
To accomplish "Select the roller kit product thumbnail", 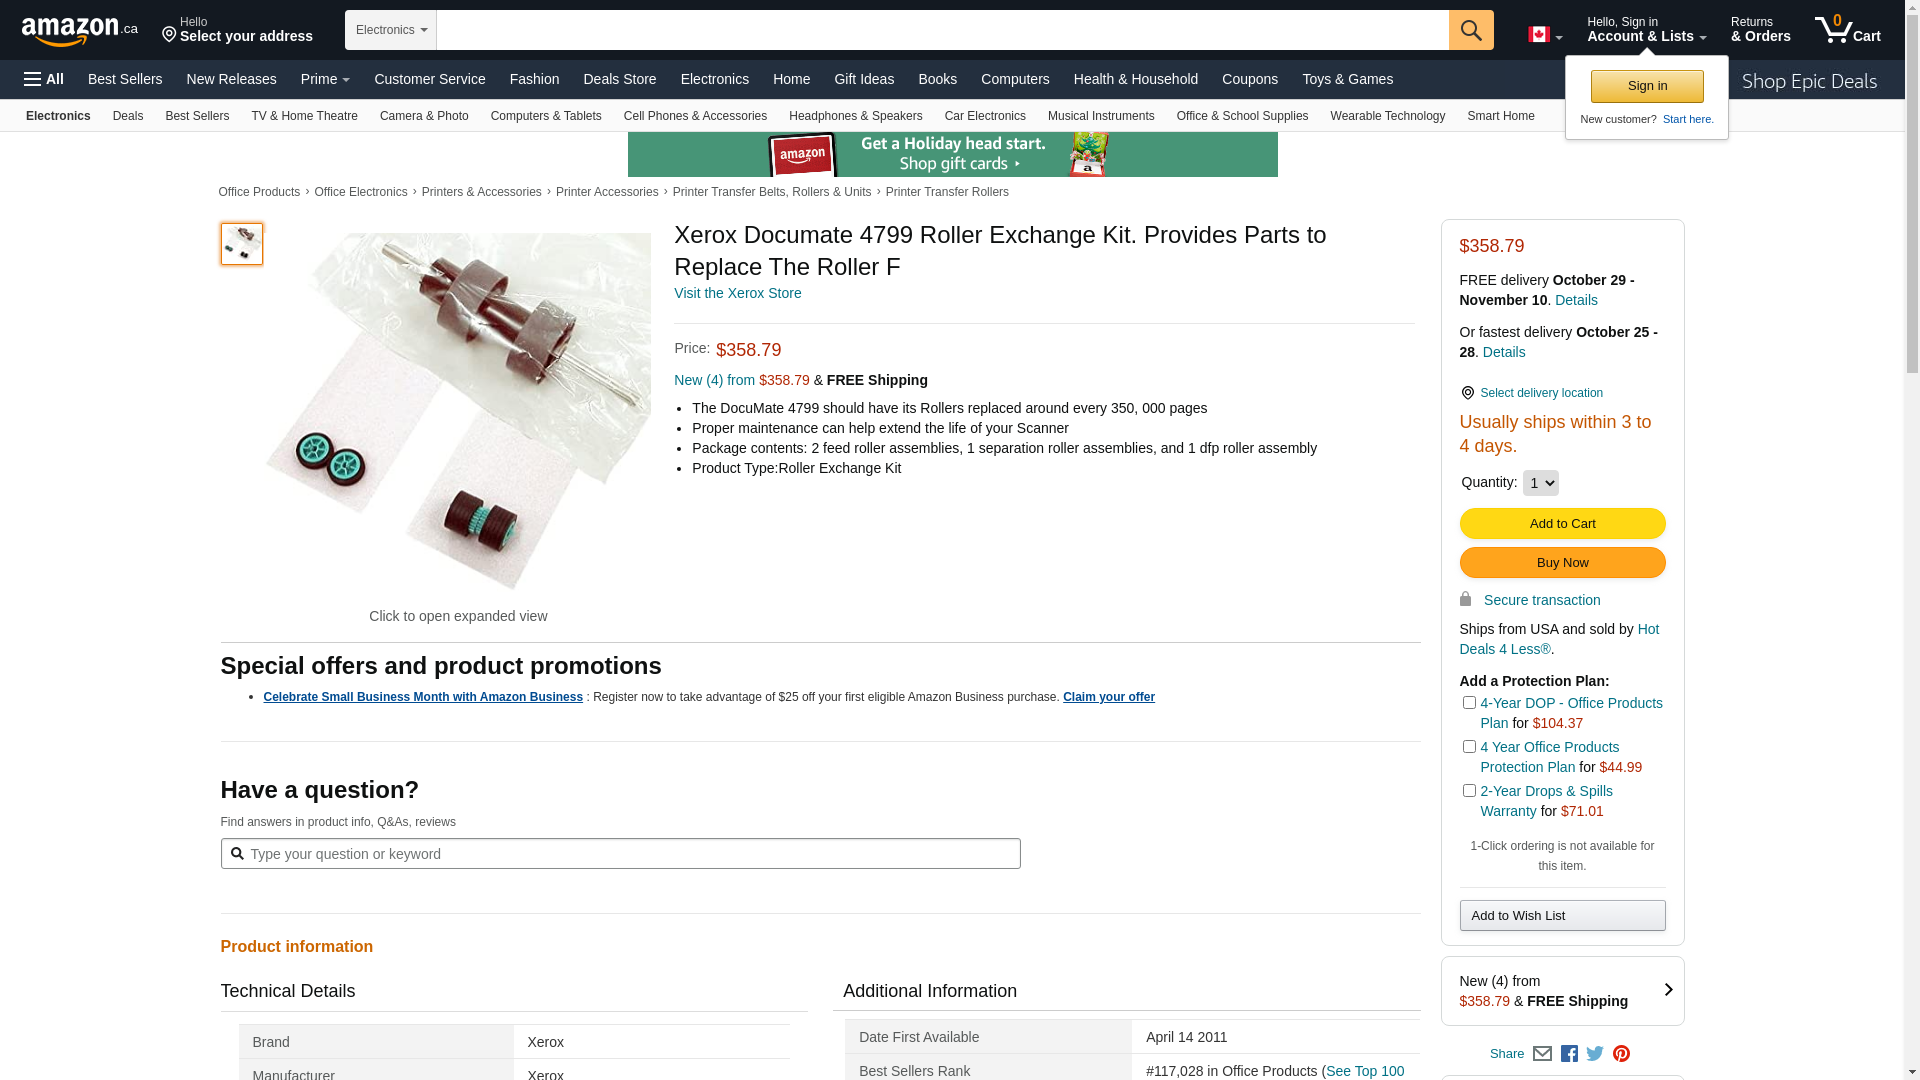I will pyautogui.click(x=242, y=244).
